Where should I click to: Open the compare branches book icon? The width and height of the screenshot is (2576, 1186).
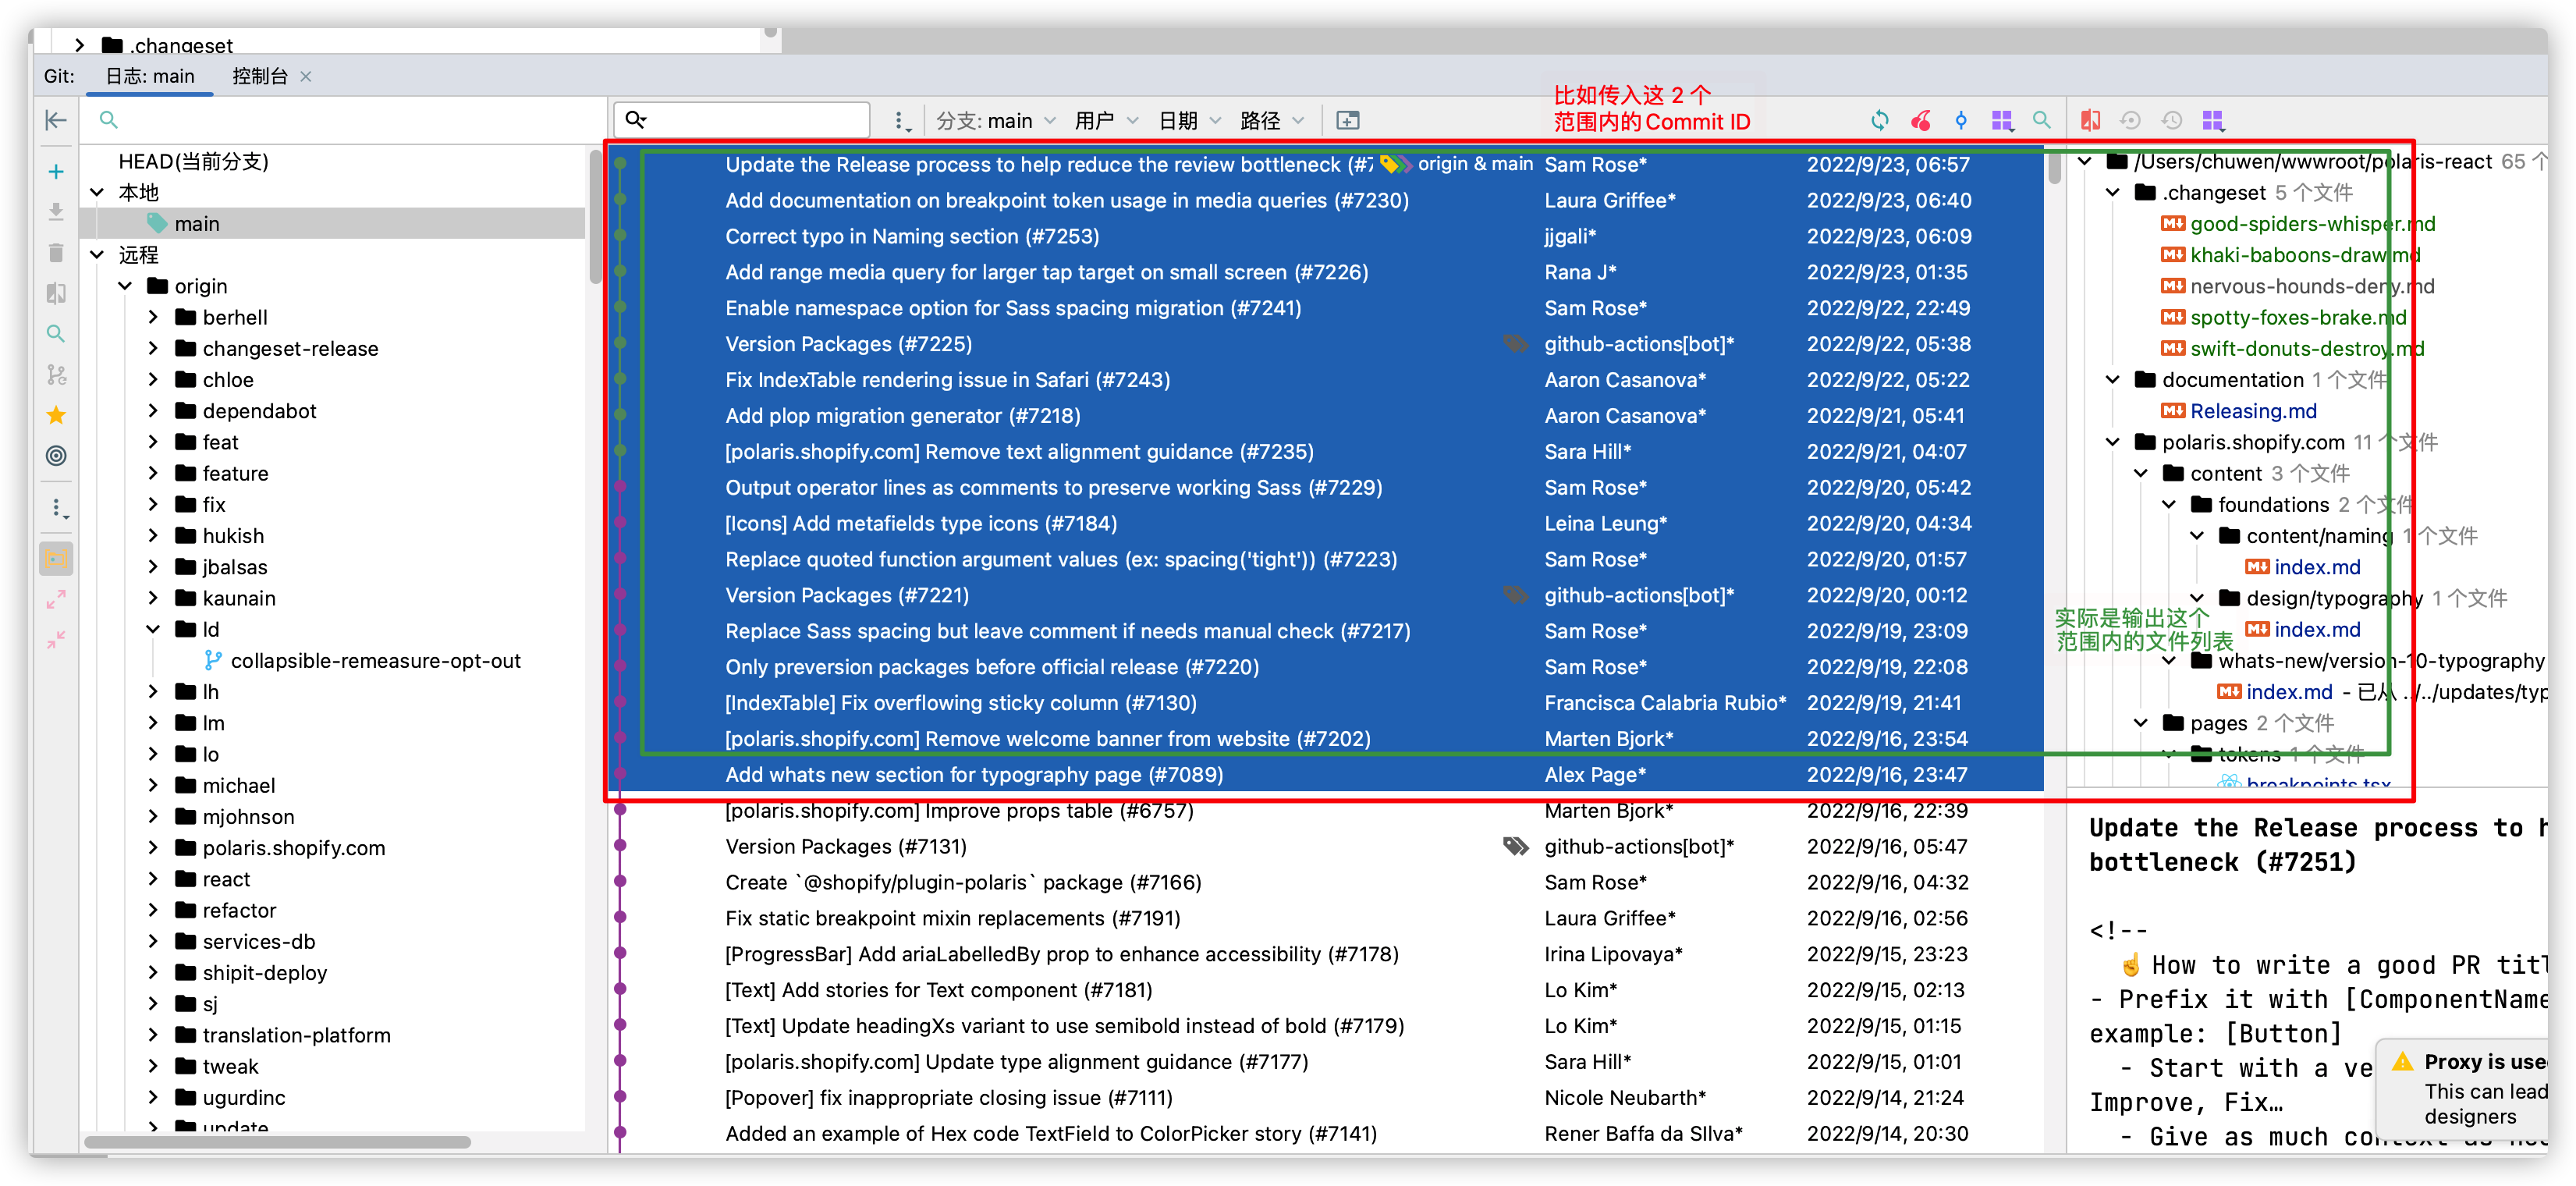[55, 293]
